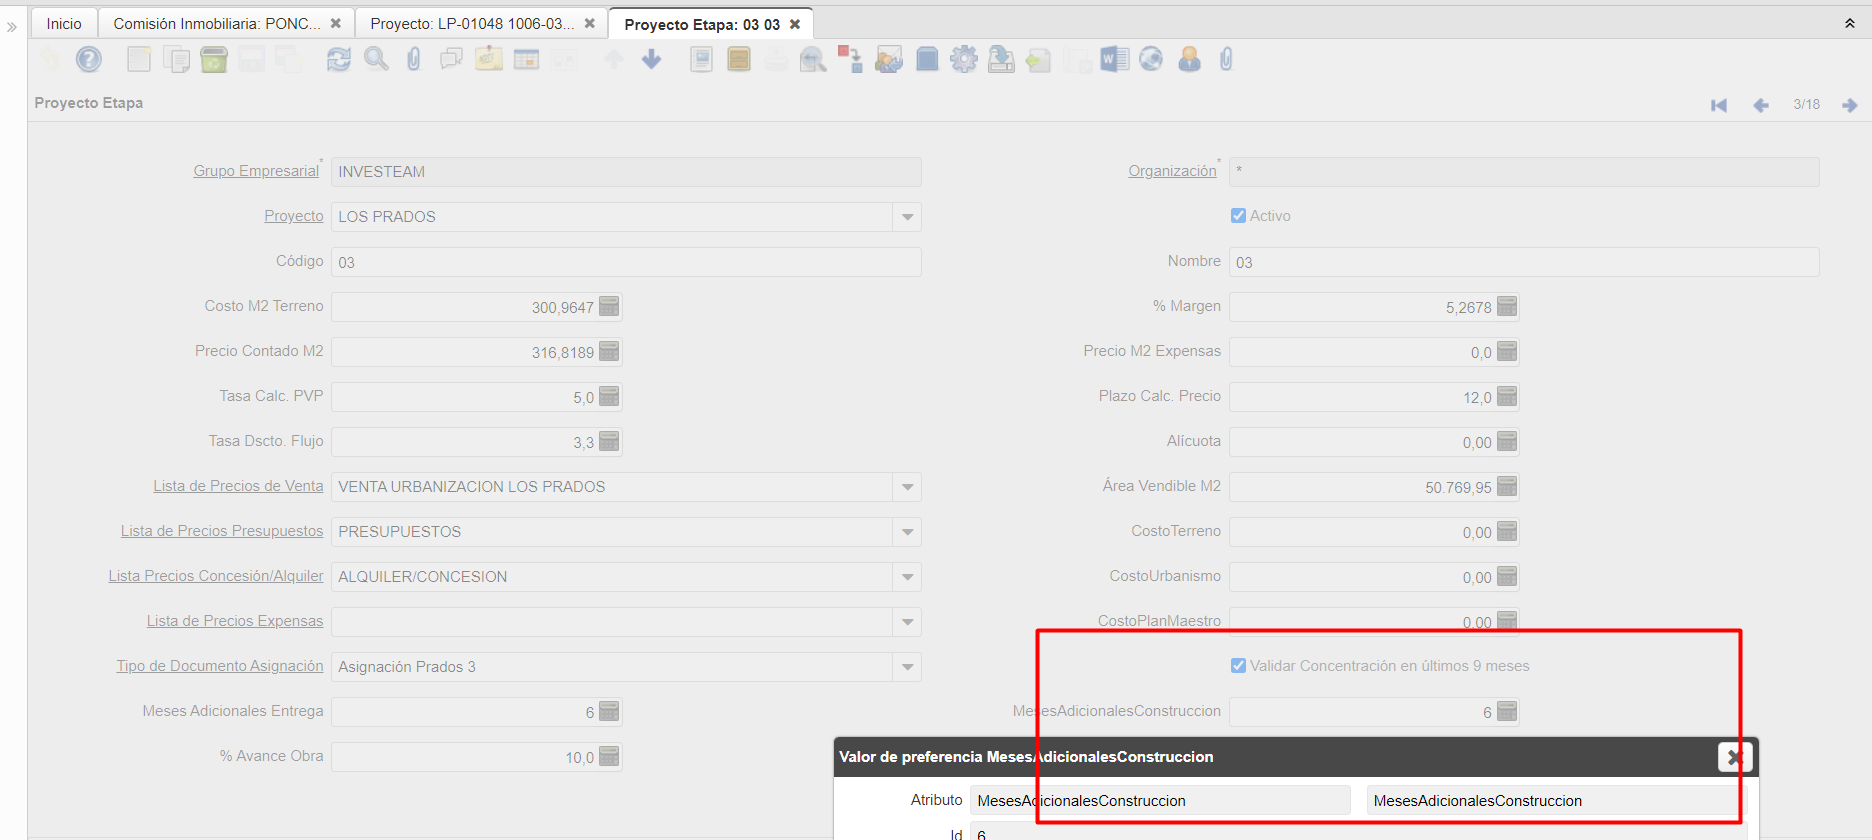The width and height of the screenshot is (1872, 840).
Task: Click the green recycle bin delete icon
Action: [214, 60]
